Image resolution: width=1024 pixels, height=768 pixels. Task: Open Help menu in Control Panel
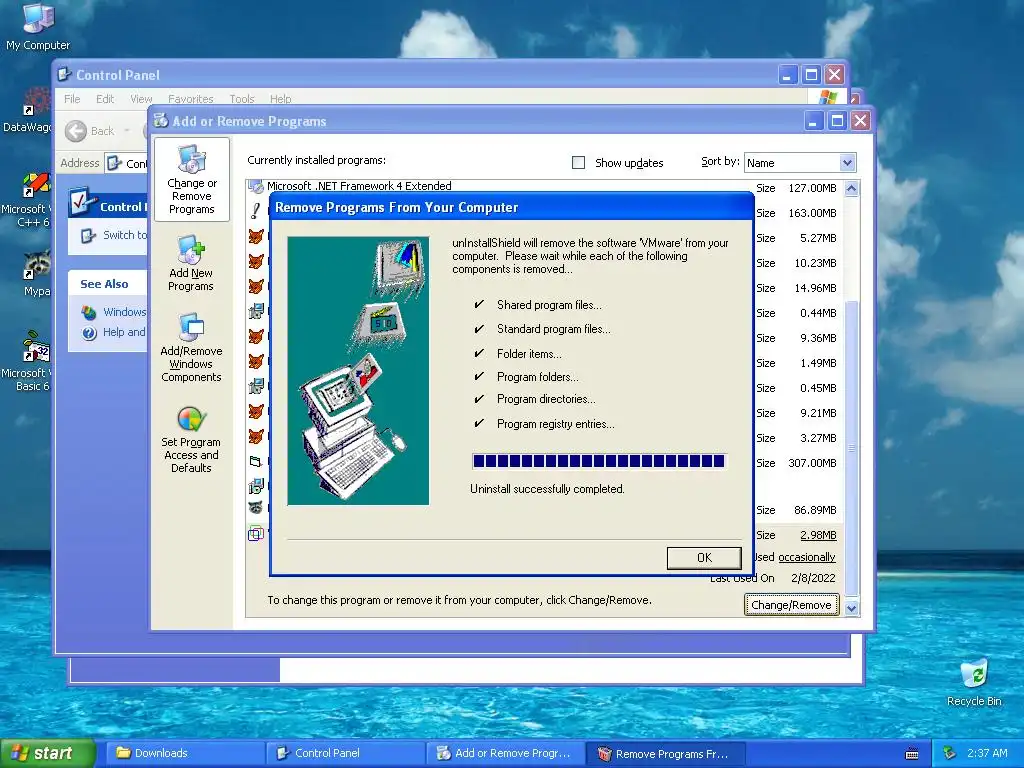click(x=280, y=99)
